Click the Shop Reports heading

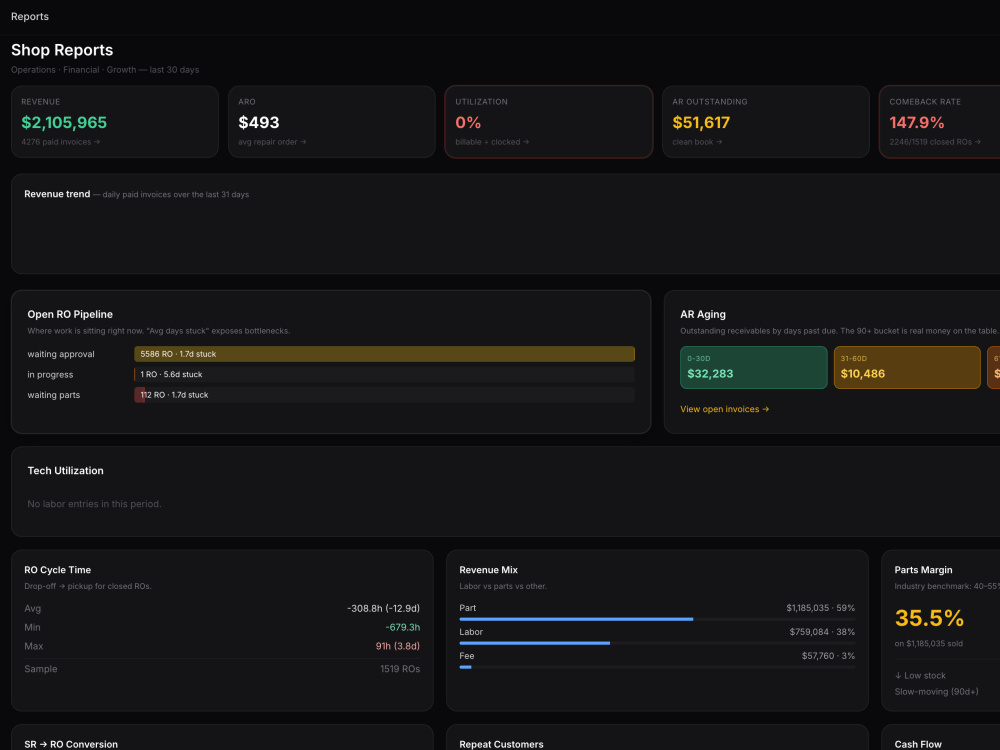62,50
